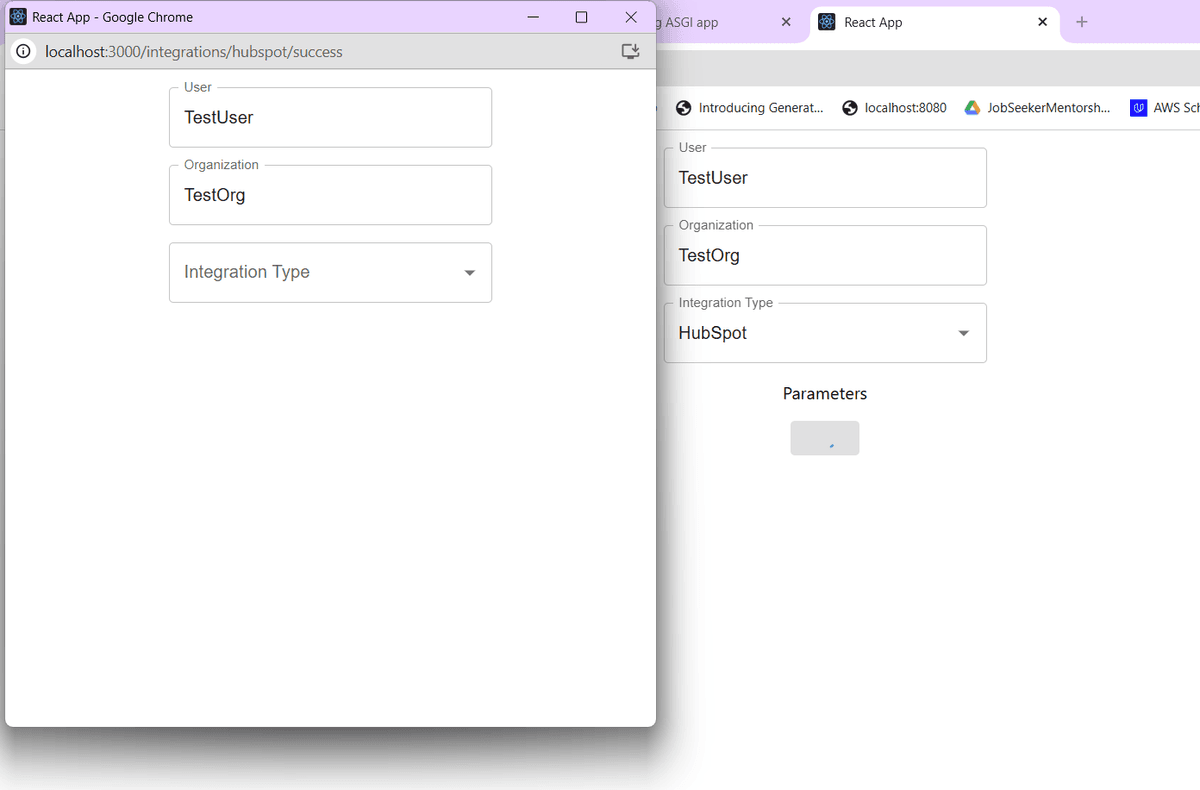Minimize the React App popup window
The width and height of the screenshot is (1200, 790).
[533, 17]
